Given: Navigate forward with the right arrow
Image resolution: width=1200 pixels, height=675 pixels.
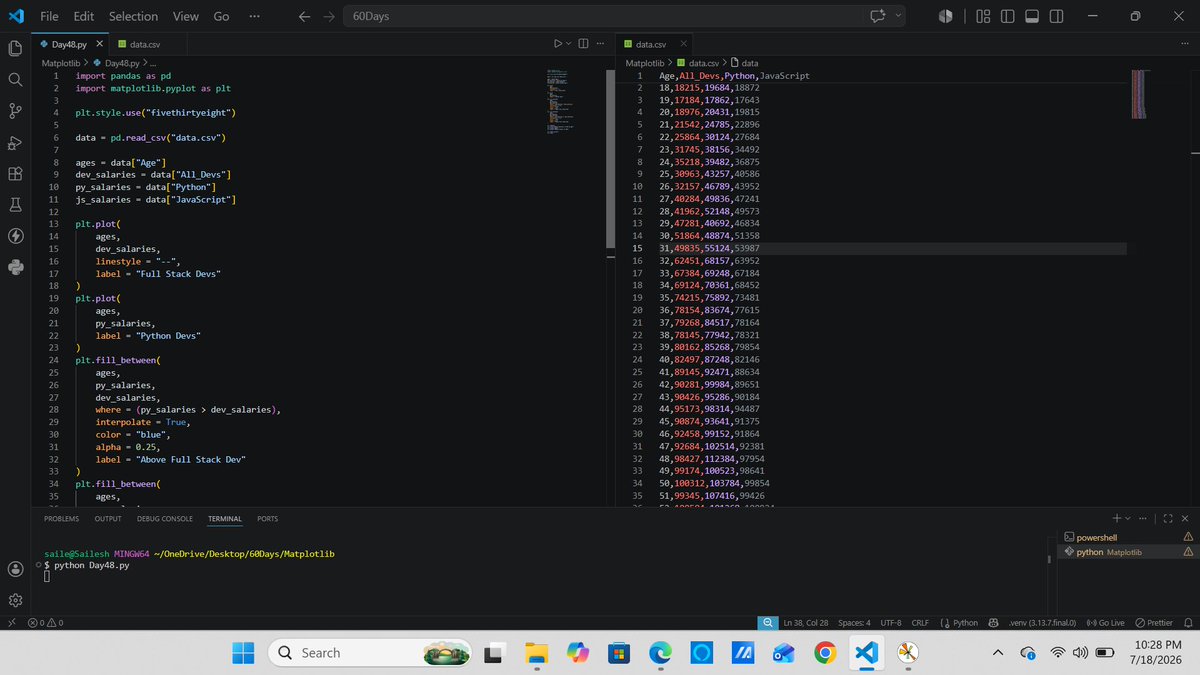Looking at the screenshot, I should coord(330,16).
